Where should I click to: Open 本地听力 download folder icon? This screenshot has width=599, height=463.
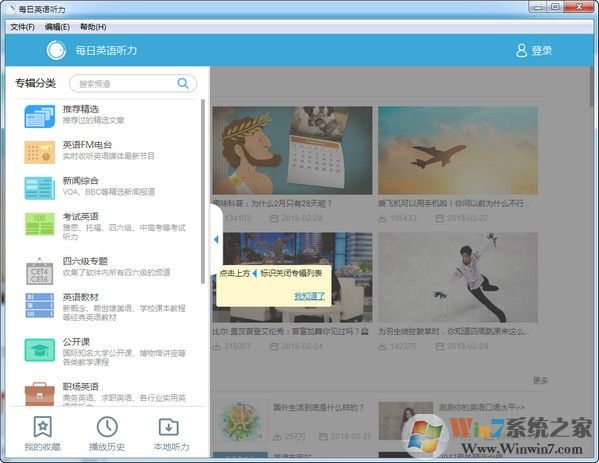click(x=168, y=427)
